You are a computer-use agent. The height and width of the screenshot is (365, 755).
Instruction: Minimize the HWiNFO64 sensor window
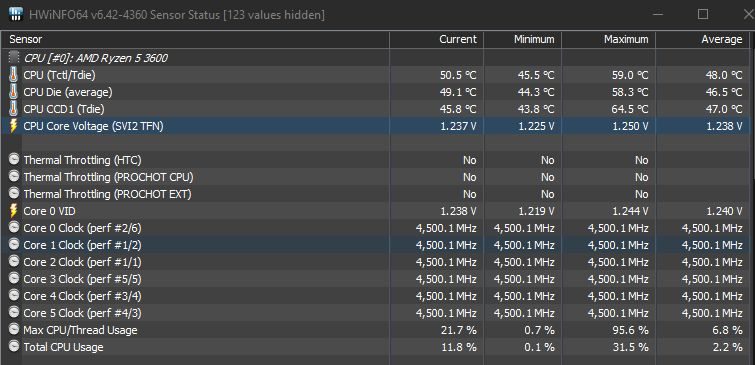pos(658,14)
